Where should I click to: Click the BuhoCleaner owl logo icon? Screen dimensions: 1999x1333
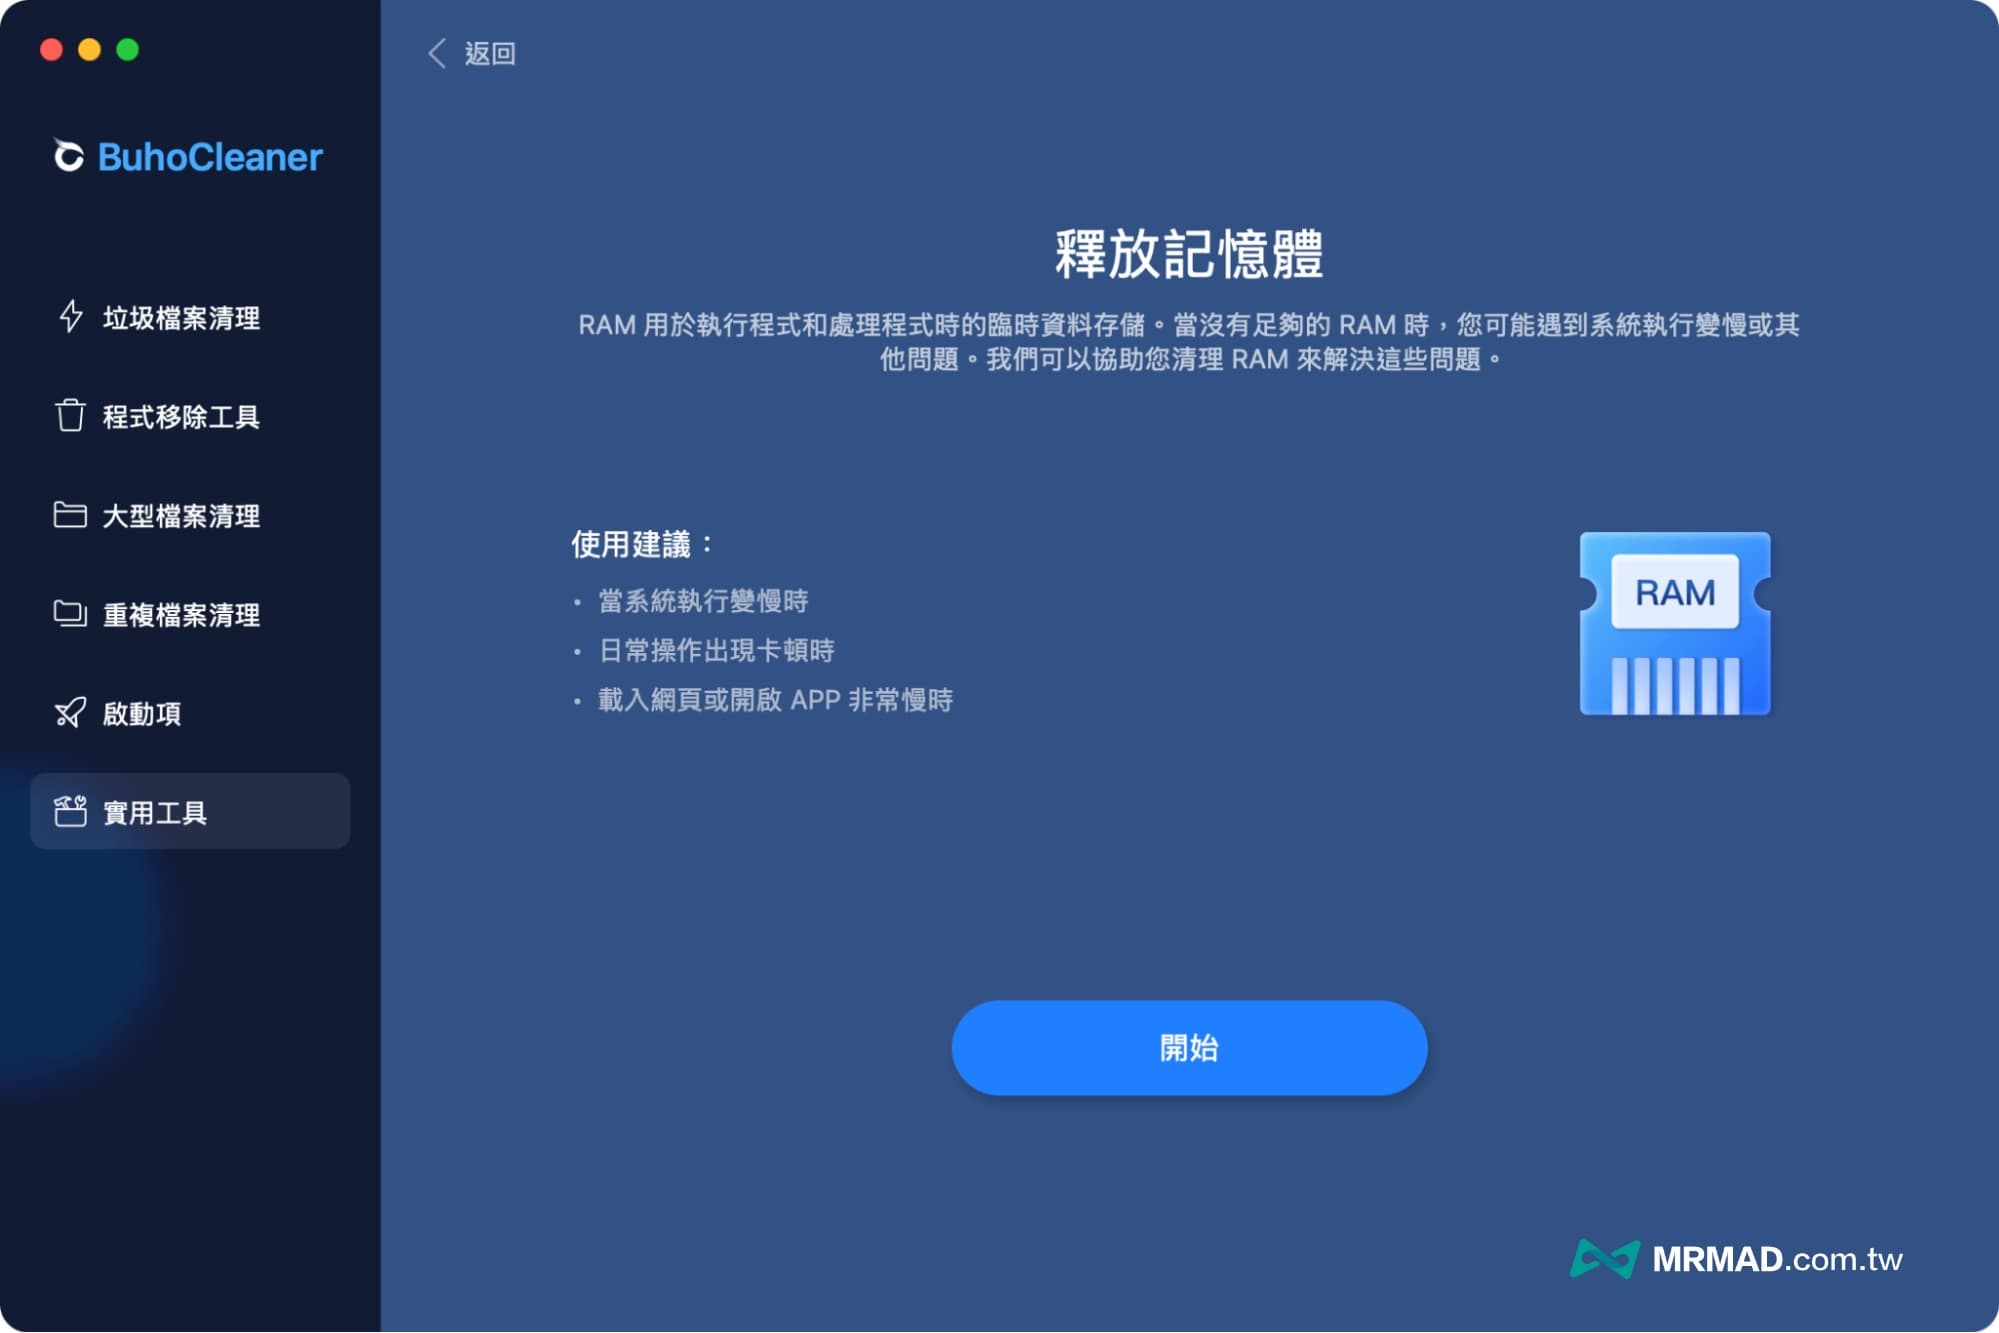pos(68,156)
